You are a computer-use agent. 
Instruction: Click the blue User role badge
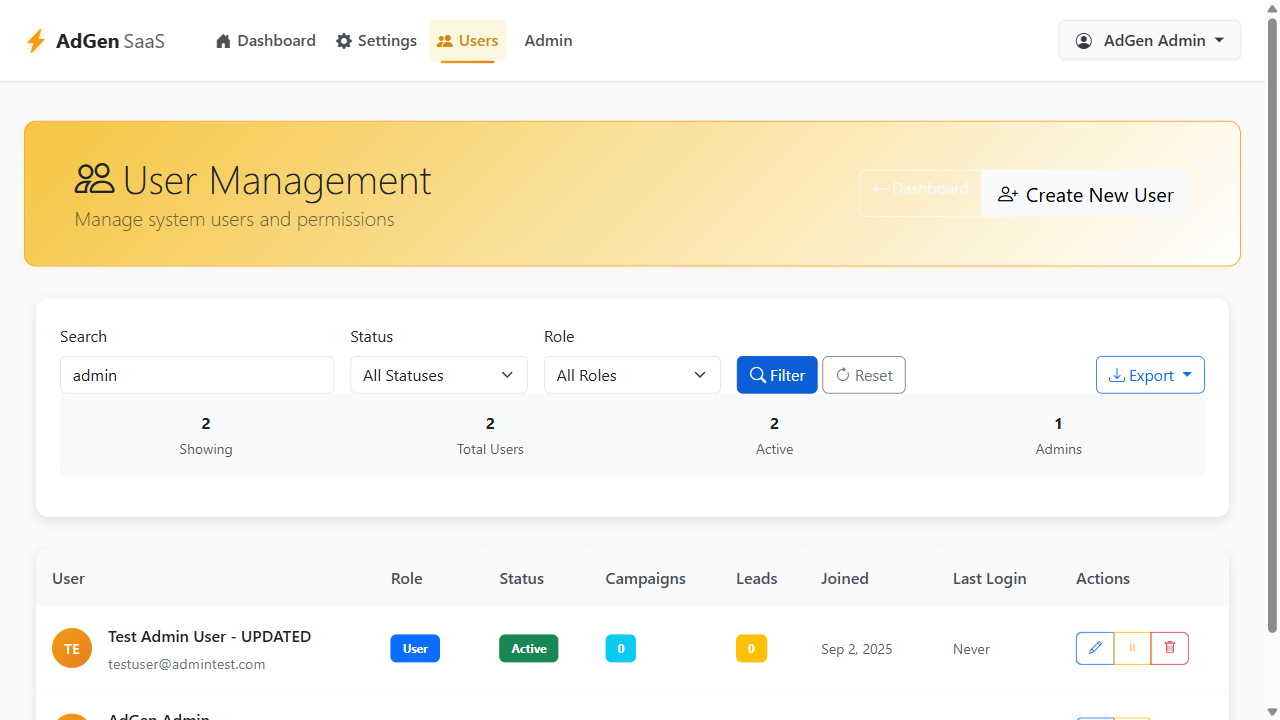point(415,648)
